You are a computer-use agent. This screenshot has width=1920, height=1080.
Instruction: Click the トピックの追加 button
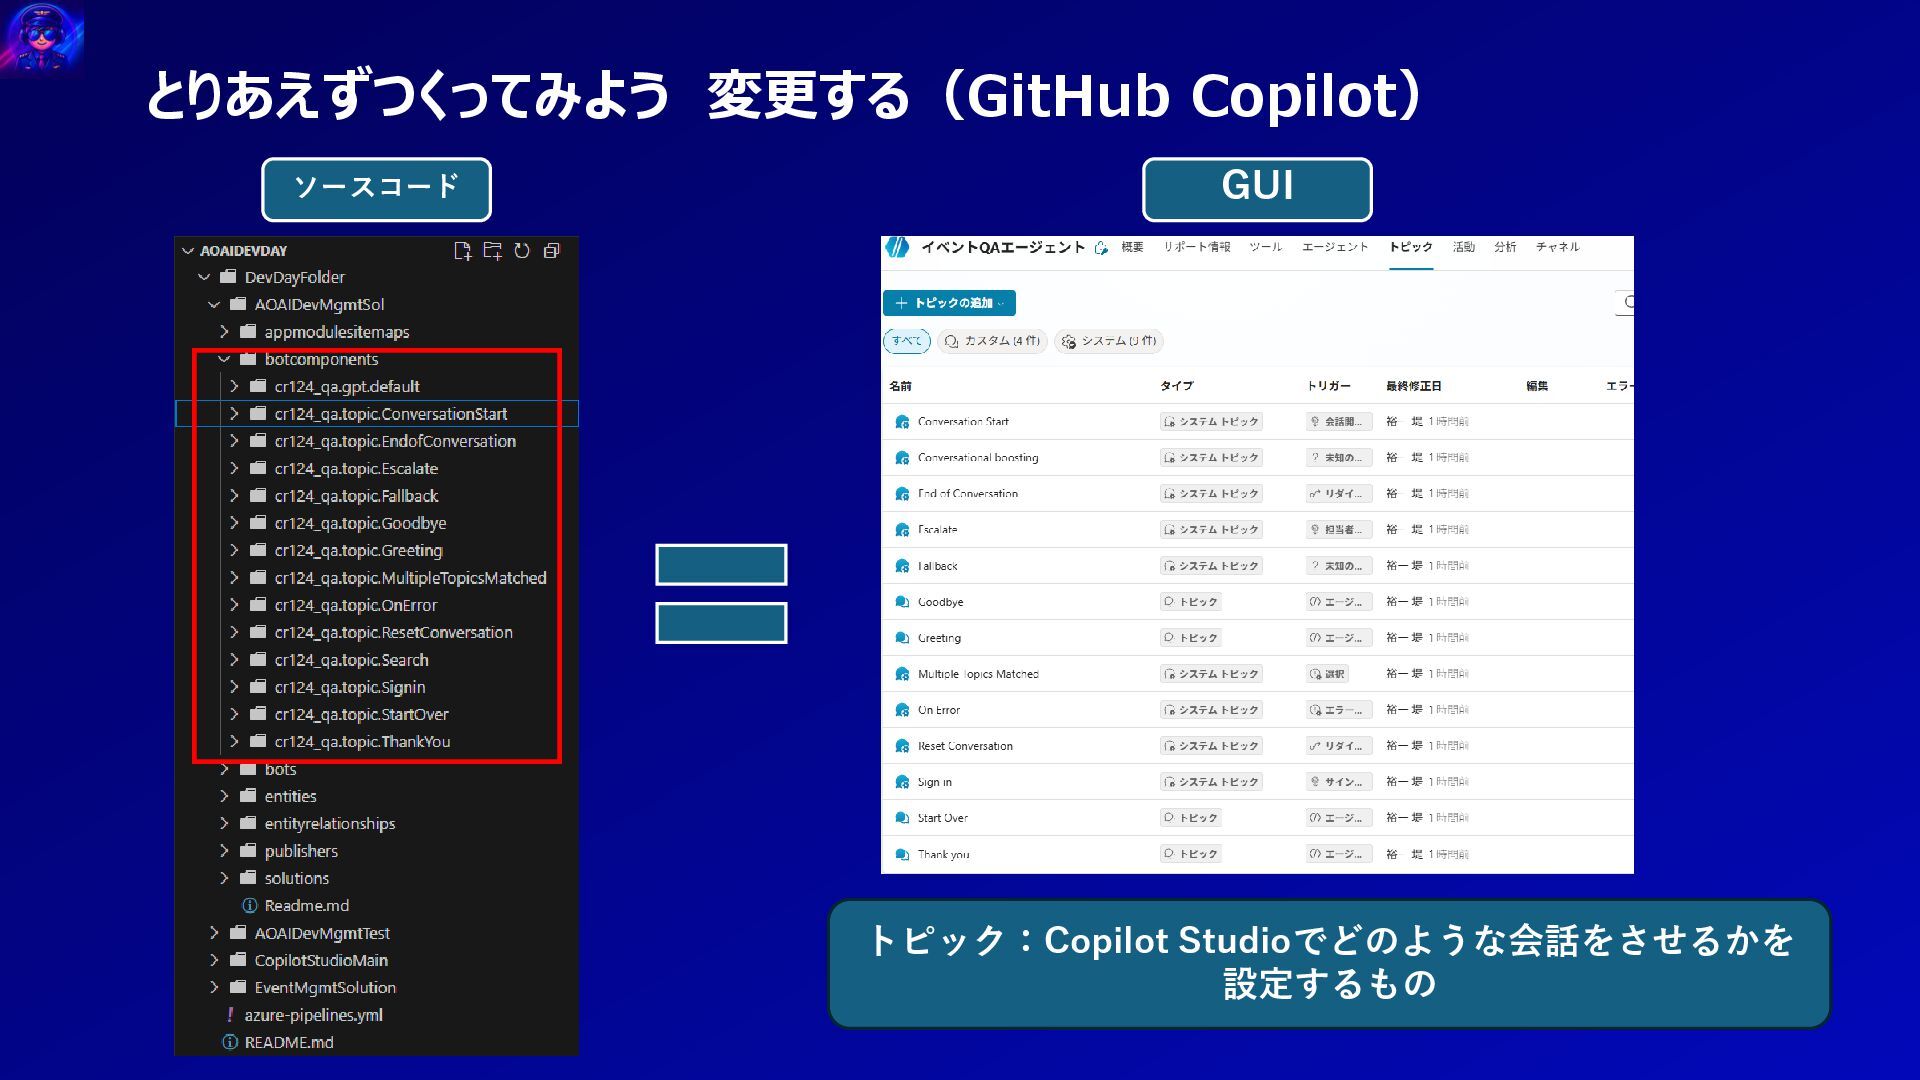949,303
